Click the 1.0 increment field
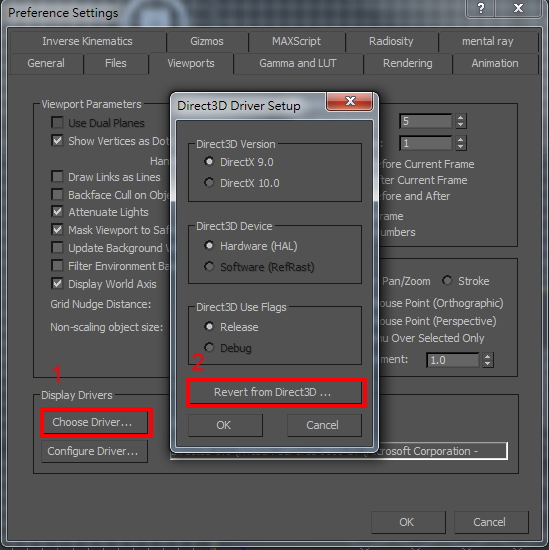Viewport: 549px width, 550px height. click(x=453, y=360)
